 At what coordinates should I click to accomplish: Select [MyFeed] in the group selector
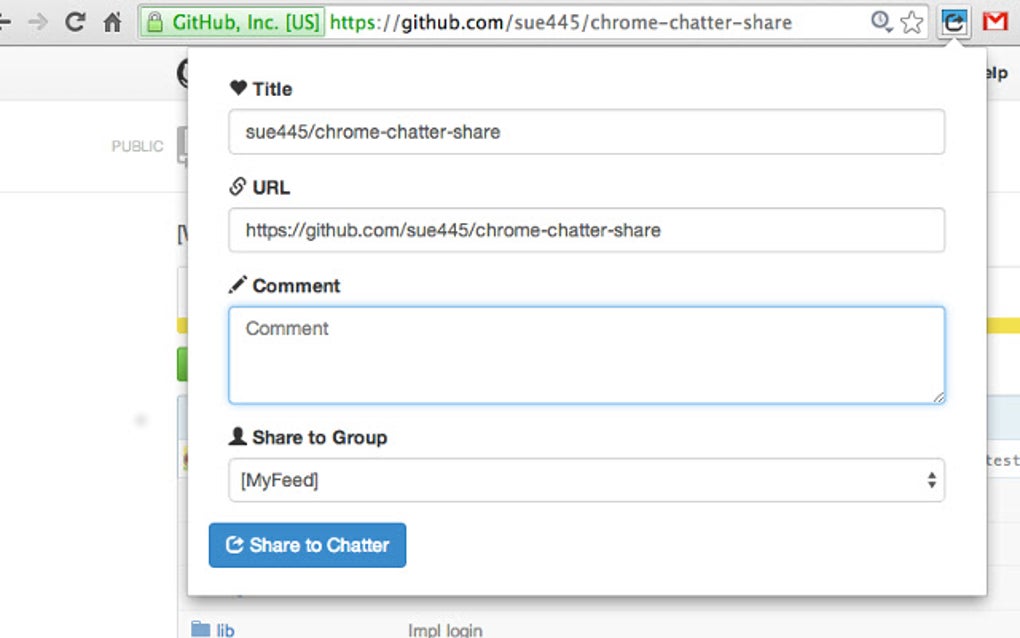[280, 480]
